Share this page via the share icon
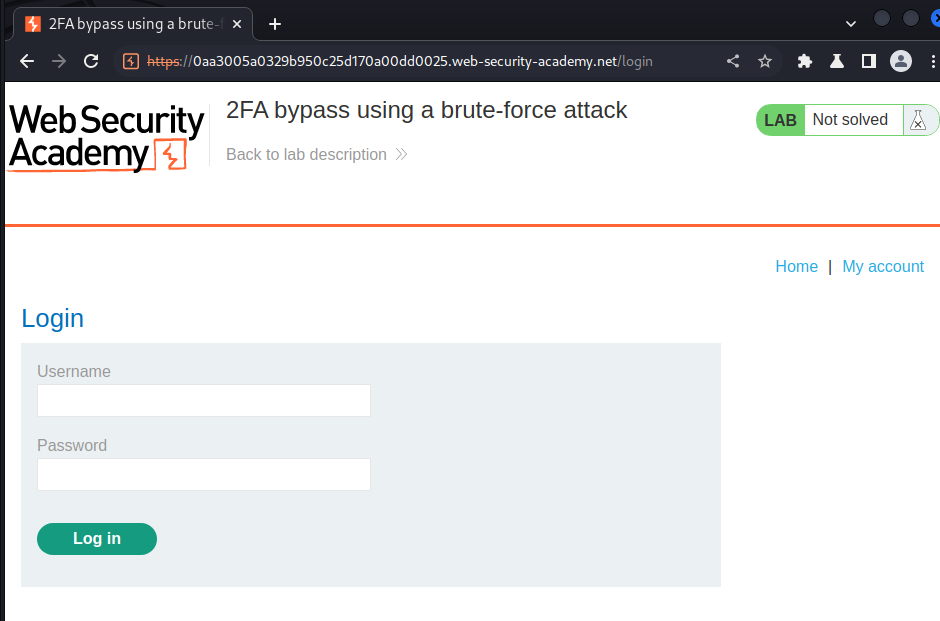Viewport: 940px width, 621px height. pos(733,61)
